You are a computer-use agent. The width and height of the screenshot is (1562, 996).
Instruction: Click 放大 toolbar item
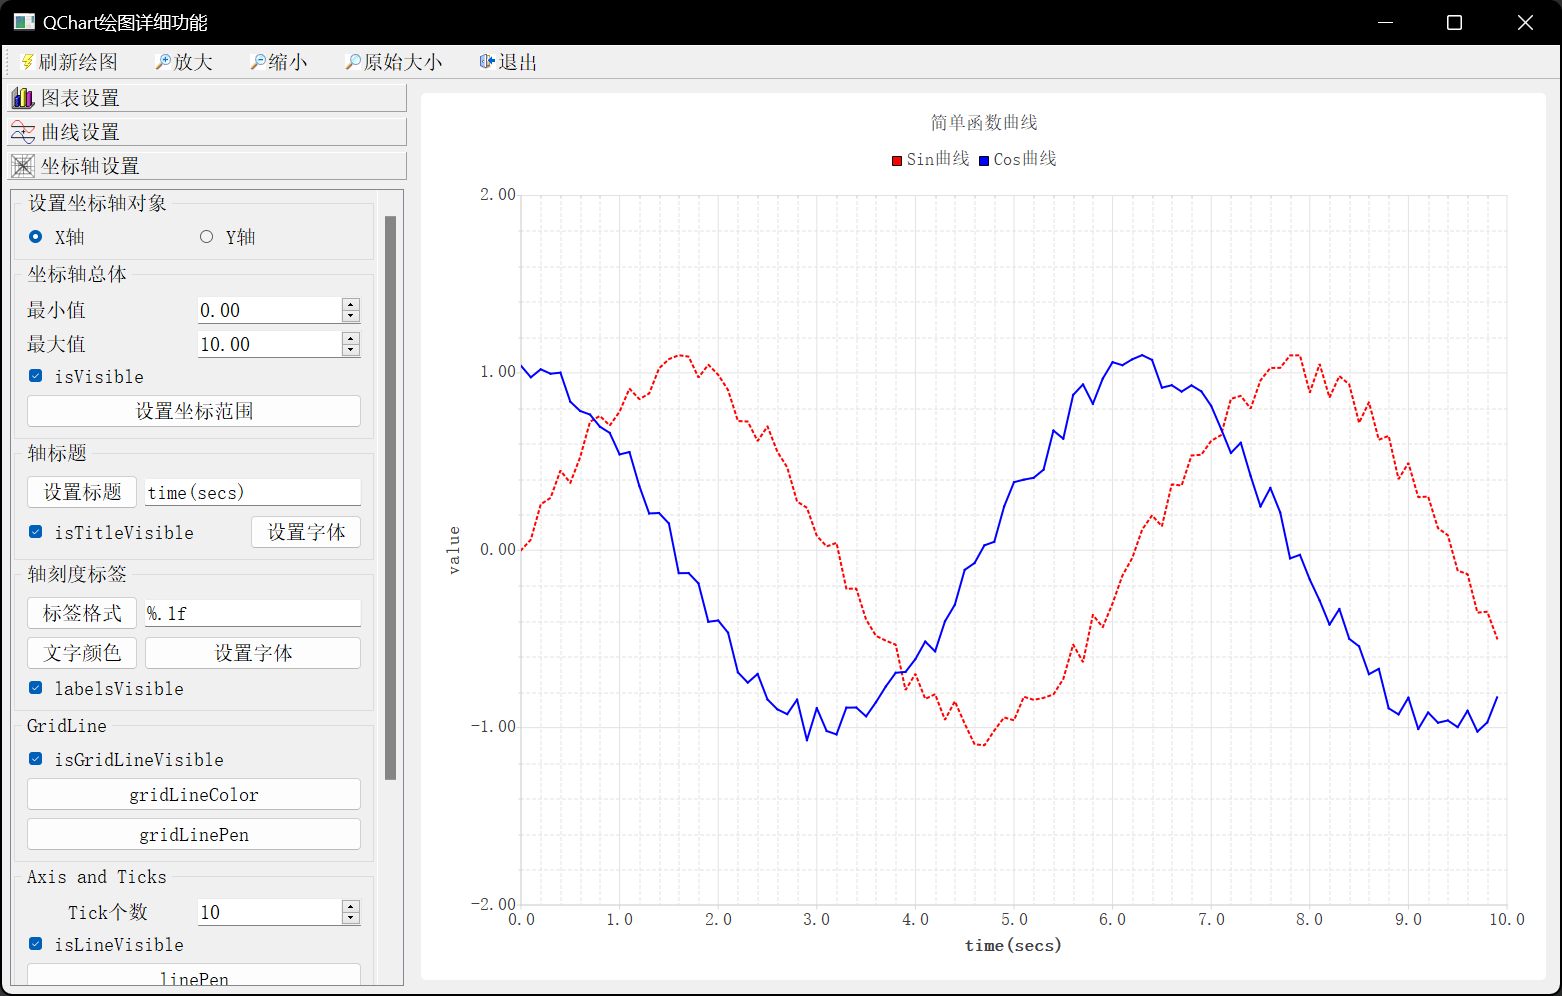click(x=184, y=62)
